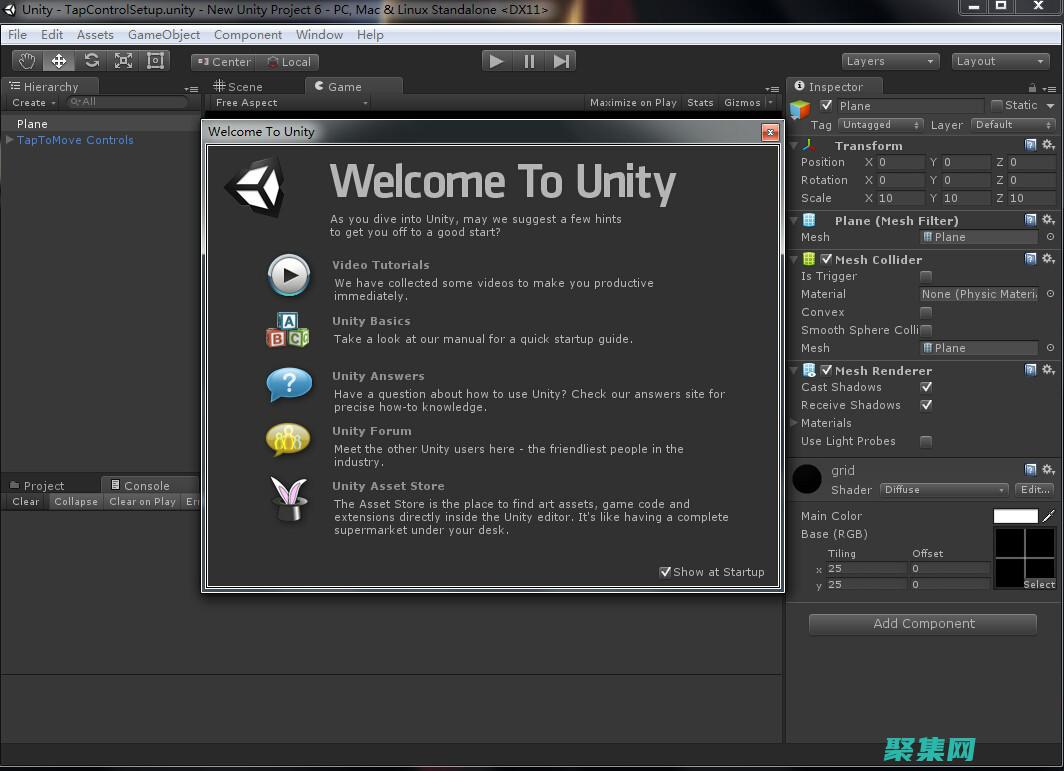Click the Add Component button
This screenshot has height=771, width=1064.
pos(923,623)
